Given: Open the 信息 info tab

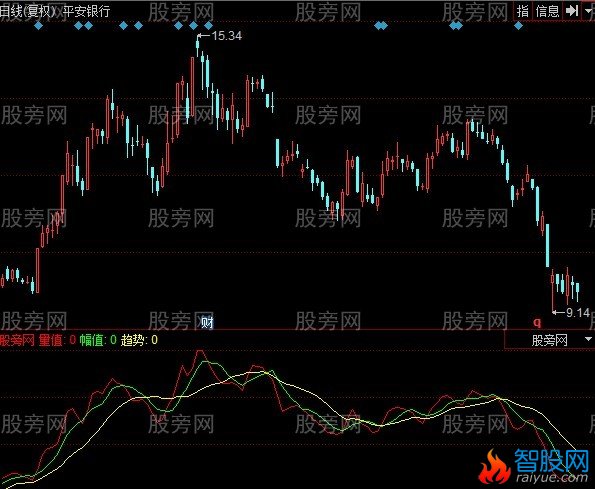Looking at the screenshot, I should [547, 11].
